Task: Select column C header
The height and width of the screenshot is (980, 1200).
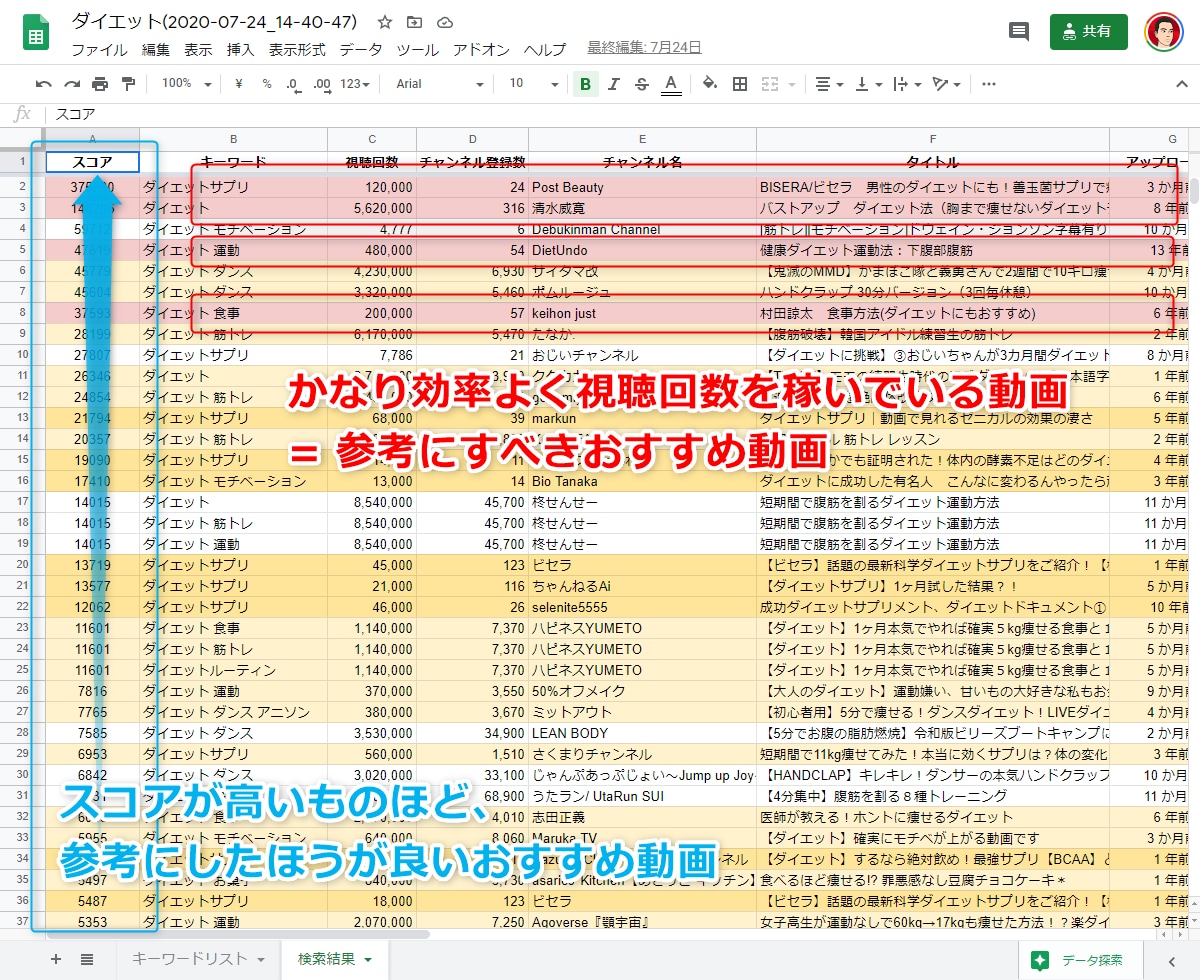Action: click(372, 139)
